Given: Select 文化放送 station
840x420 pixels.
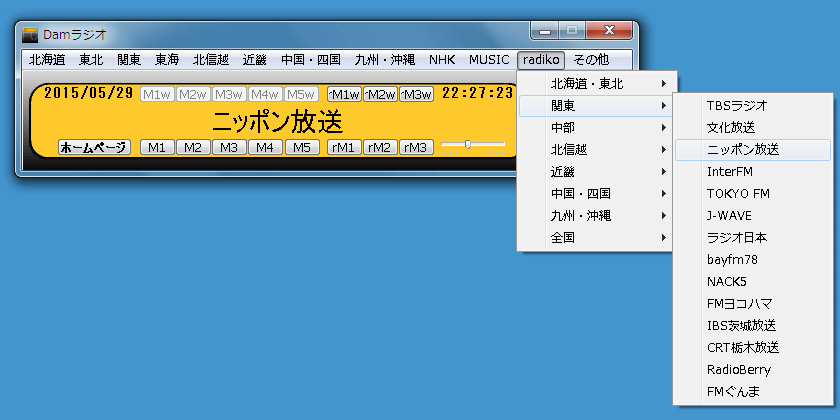Looking at the screenshot, I should coord(753,128).
